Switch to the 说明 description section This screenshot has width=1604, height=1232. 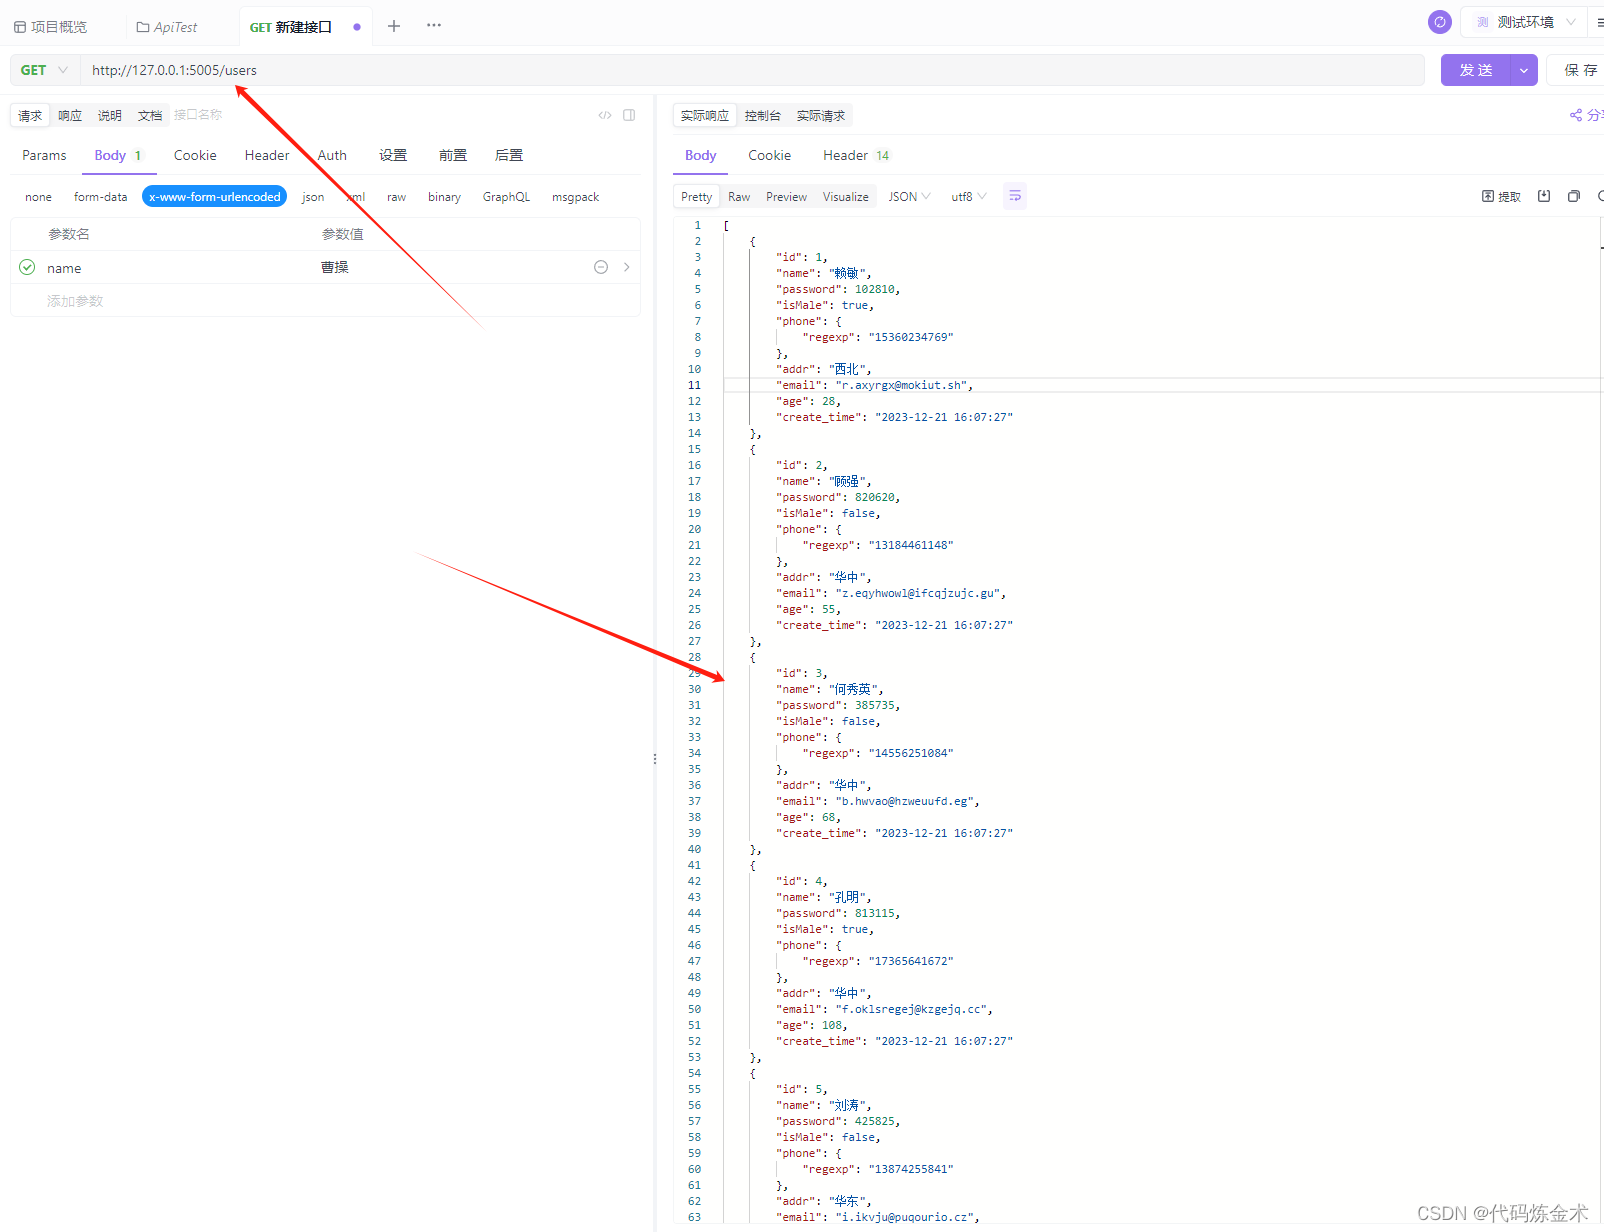110,116
